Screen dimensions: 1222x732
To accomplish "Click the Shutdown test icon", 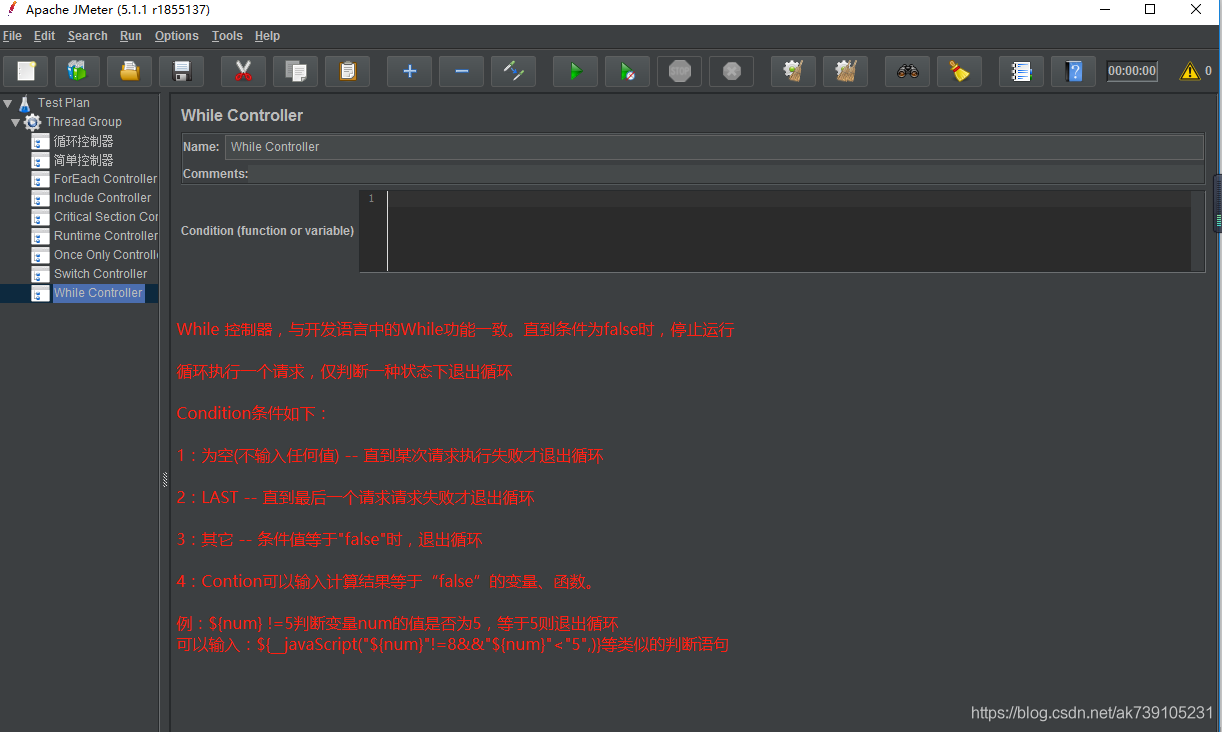I will (731, 71).
